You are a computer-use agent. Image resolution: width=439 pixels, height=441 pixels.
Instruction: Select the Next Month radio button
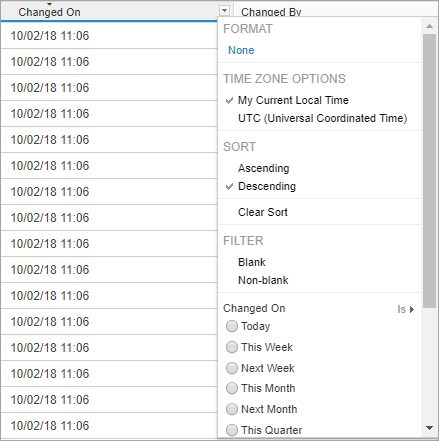(232, 409)
